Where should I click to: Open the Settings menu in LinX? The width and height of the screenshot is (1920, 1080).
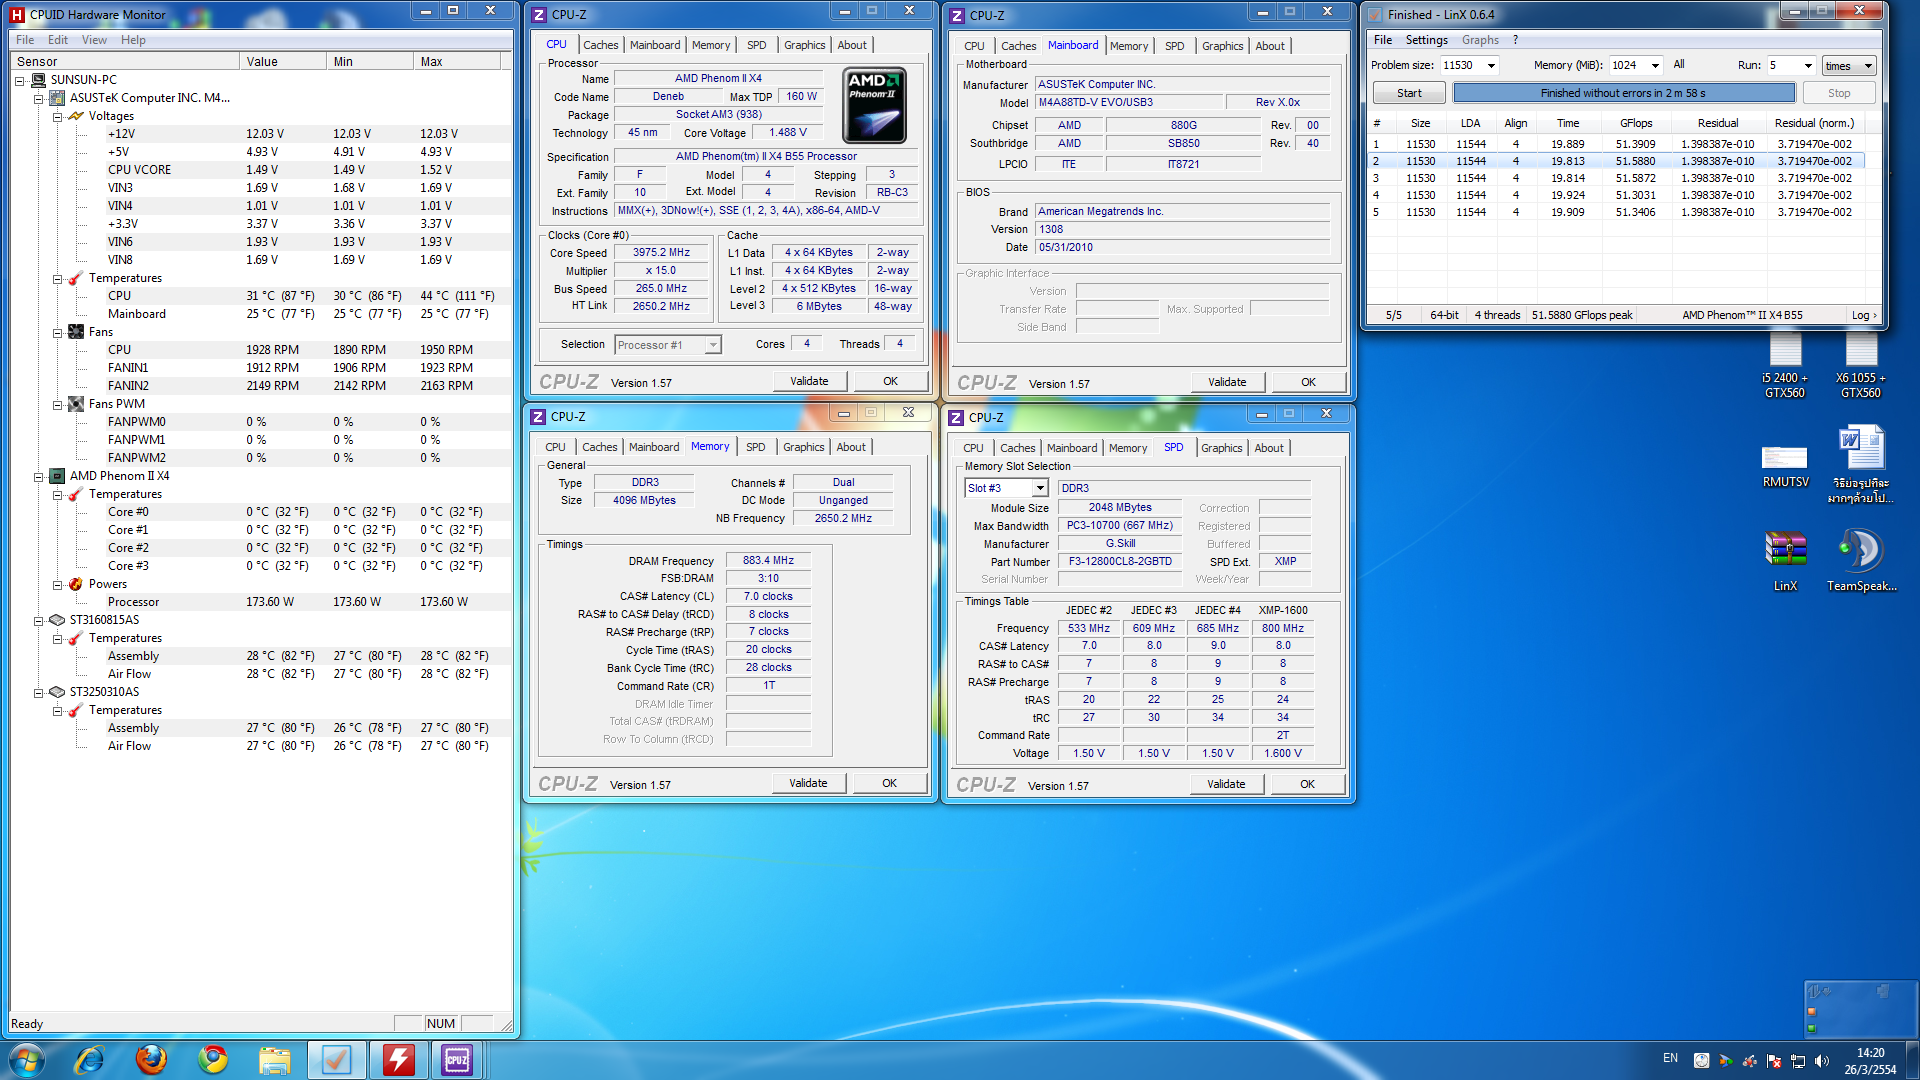click(1426, 40)
